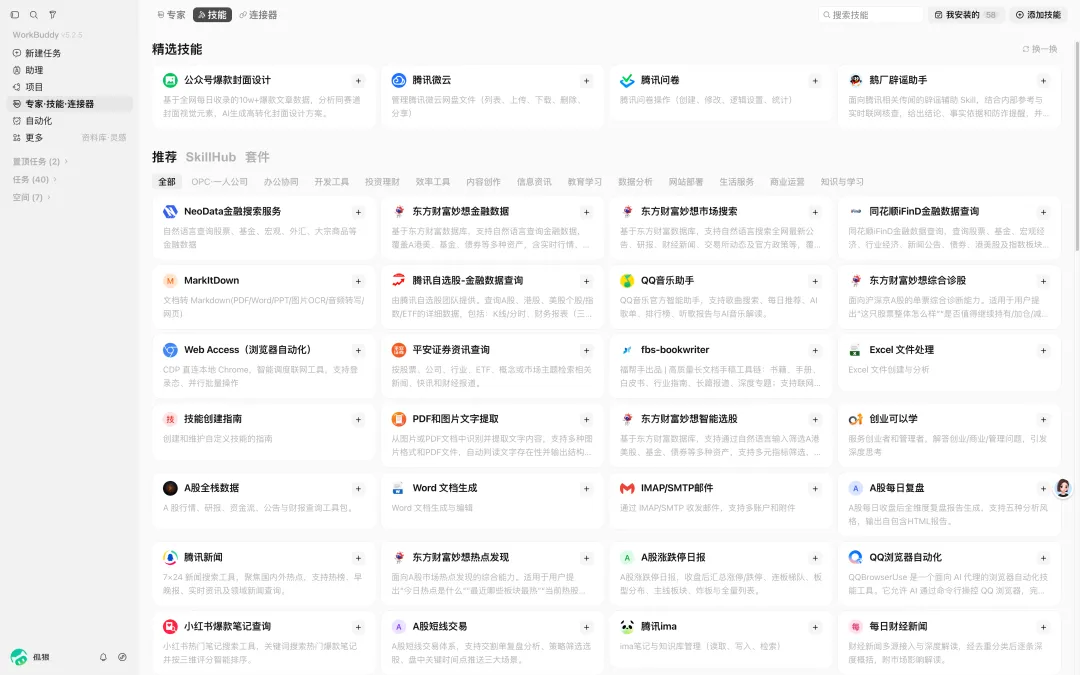Add IMAP/SMTP邮件 skill
The image size is (1080, 675).
815,488
